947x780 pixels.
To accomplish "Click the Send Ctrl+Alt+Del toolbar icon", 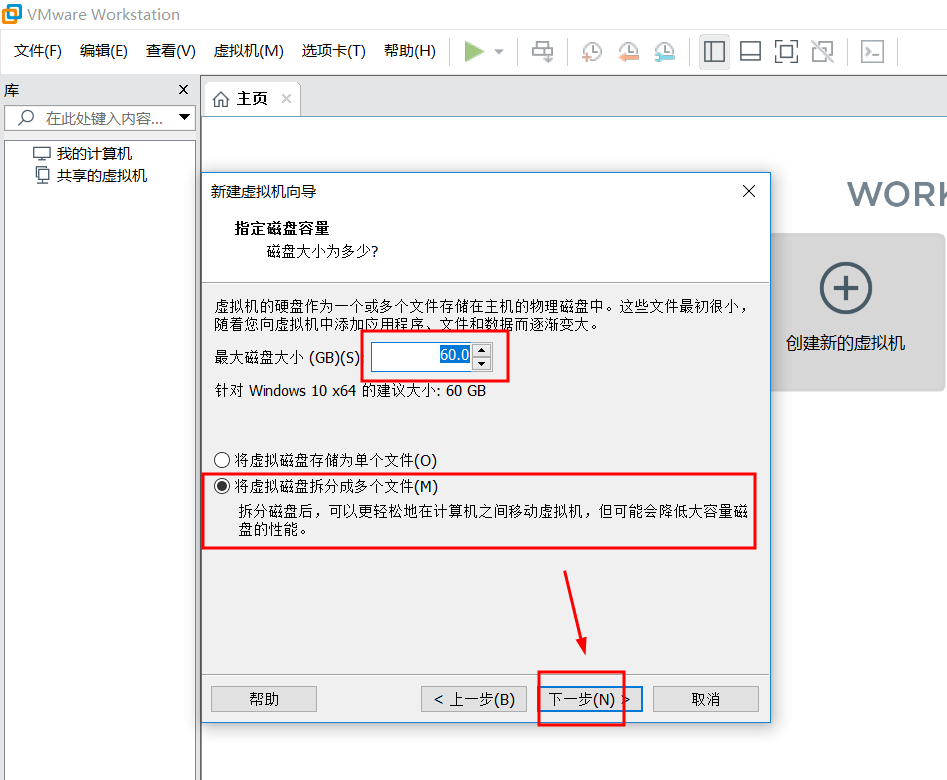I will [x=542, y=51].
